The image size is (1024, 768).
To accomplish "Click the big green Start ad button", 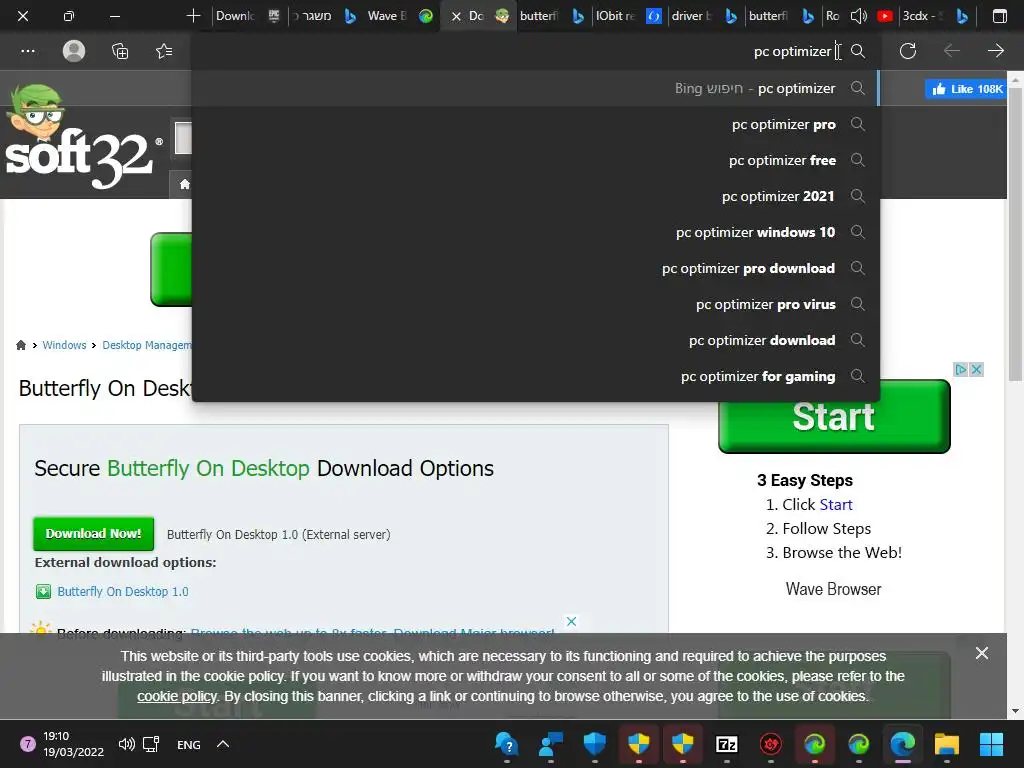I will point(834,416).
